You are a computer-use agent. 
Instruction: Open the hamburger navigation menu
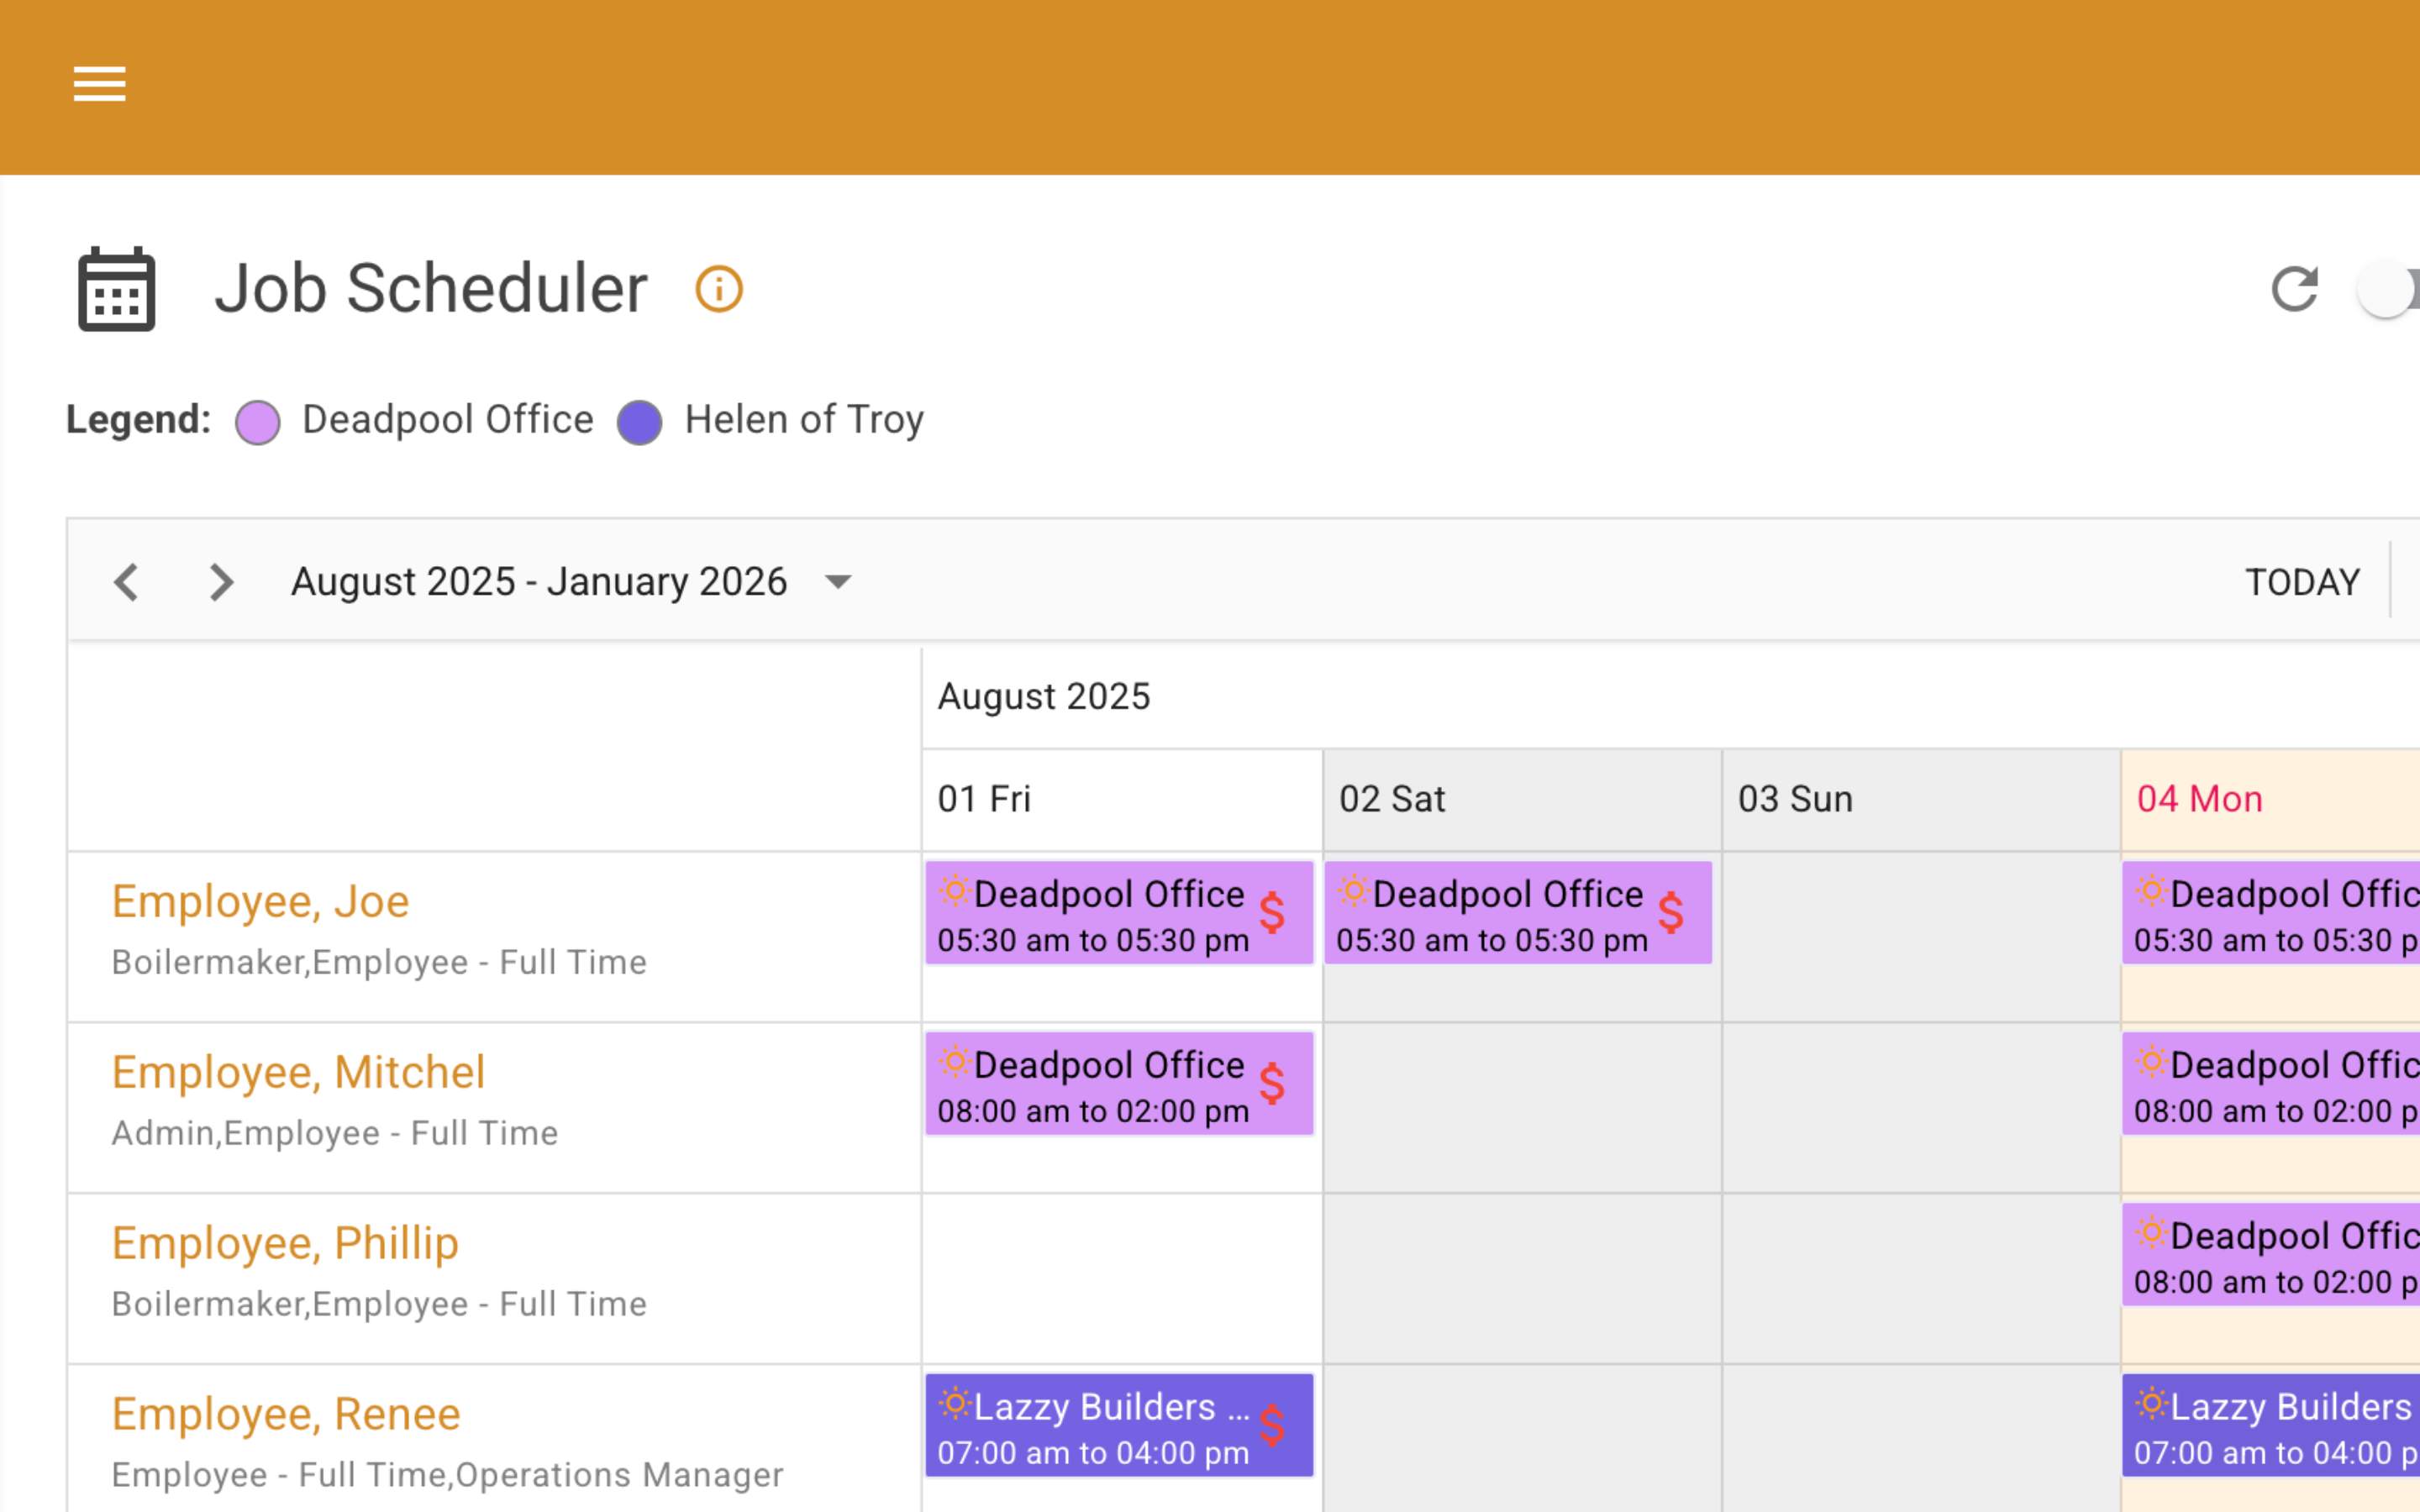click(99, 84)
